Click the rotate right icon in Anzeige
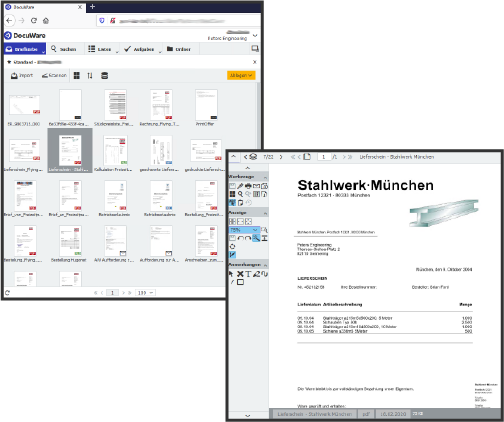 tap(248, 238)
